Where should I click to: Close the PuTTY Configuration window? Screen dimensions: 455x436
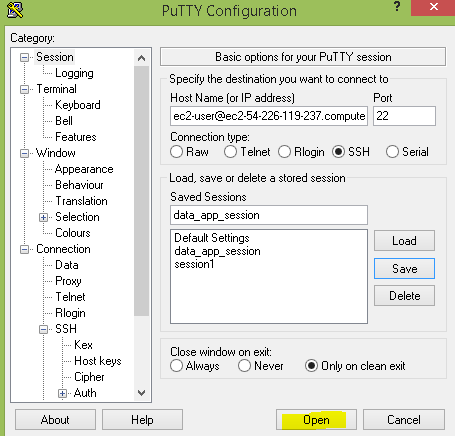pyautogui.click(x=433, y=7)
